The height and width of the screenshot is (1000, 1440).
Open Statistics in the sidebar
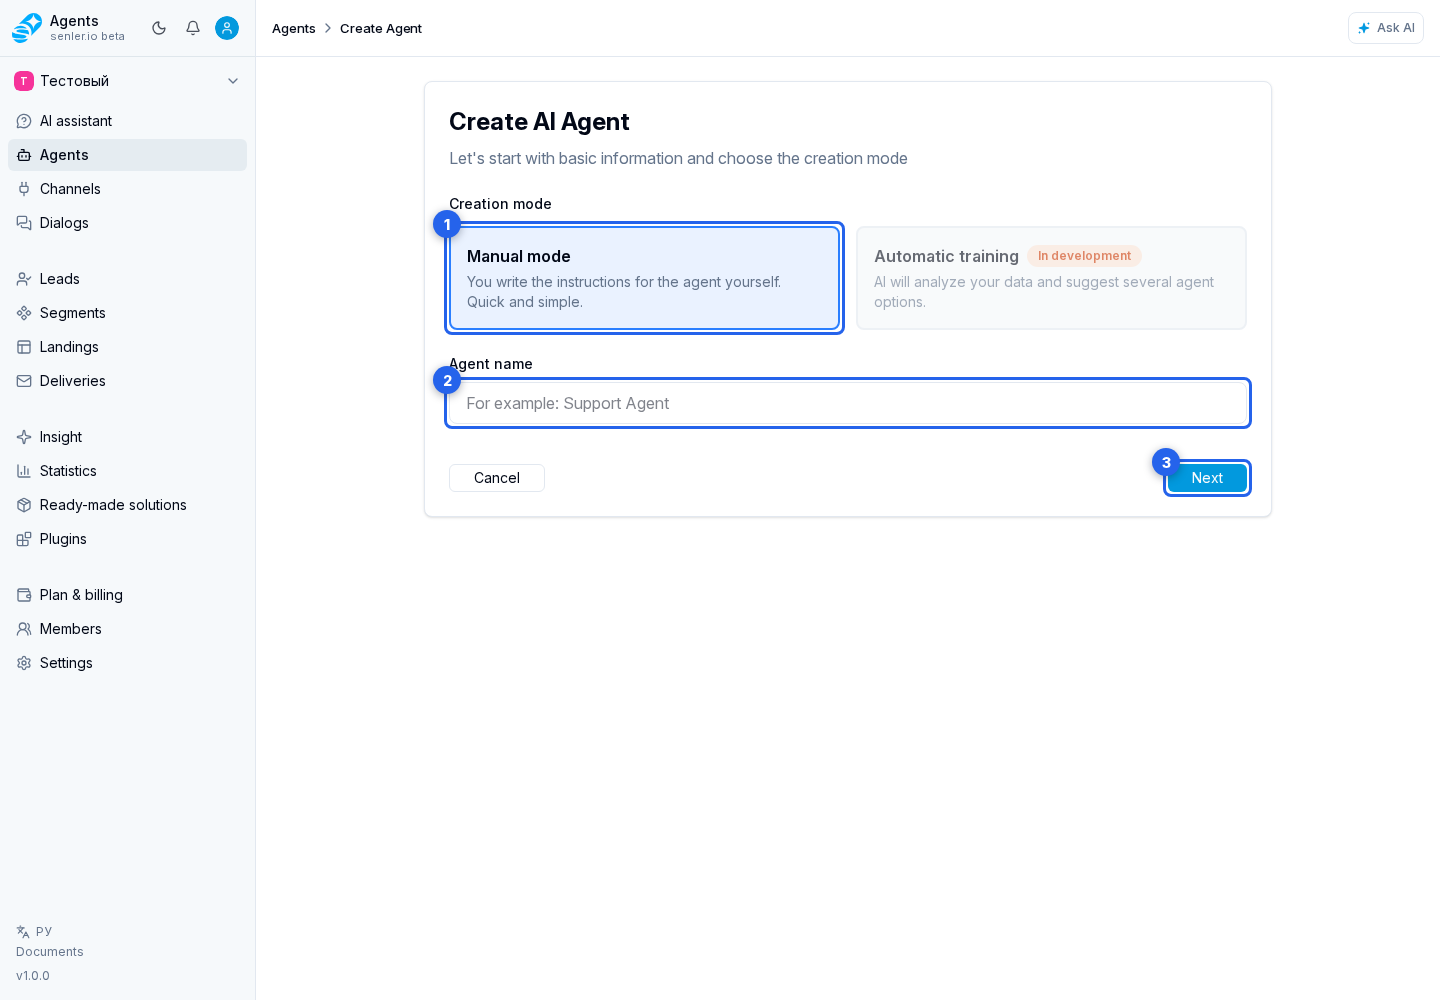pos(127,471)
